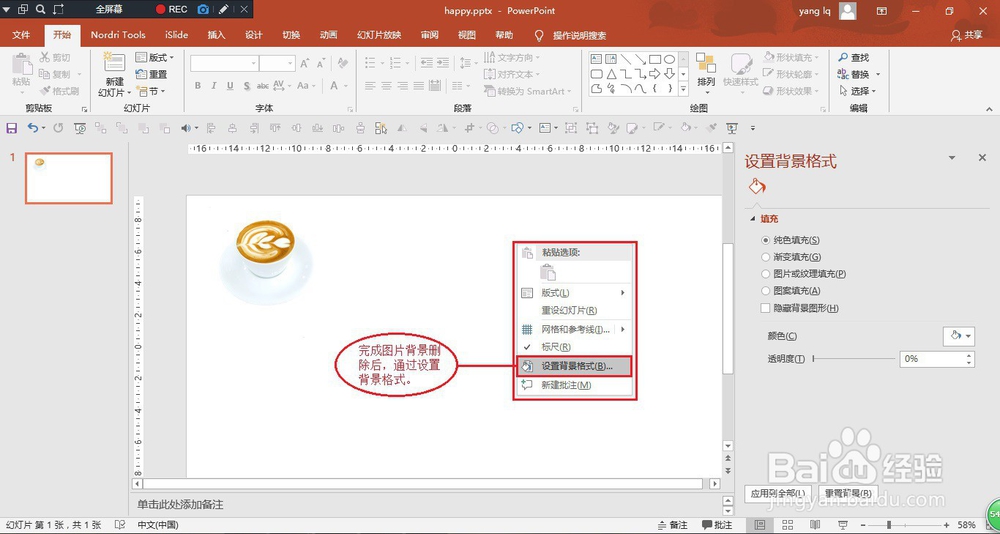Click the recorder search magnifier icon
Viewport: 1000px width, 534px height.
(x=41, y=9)
